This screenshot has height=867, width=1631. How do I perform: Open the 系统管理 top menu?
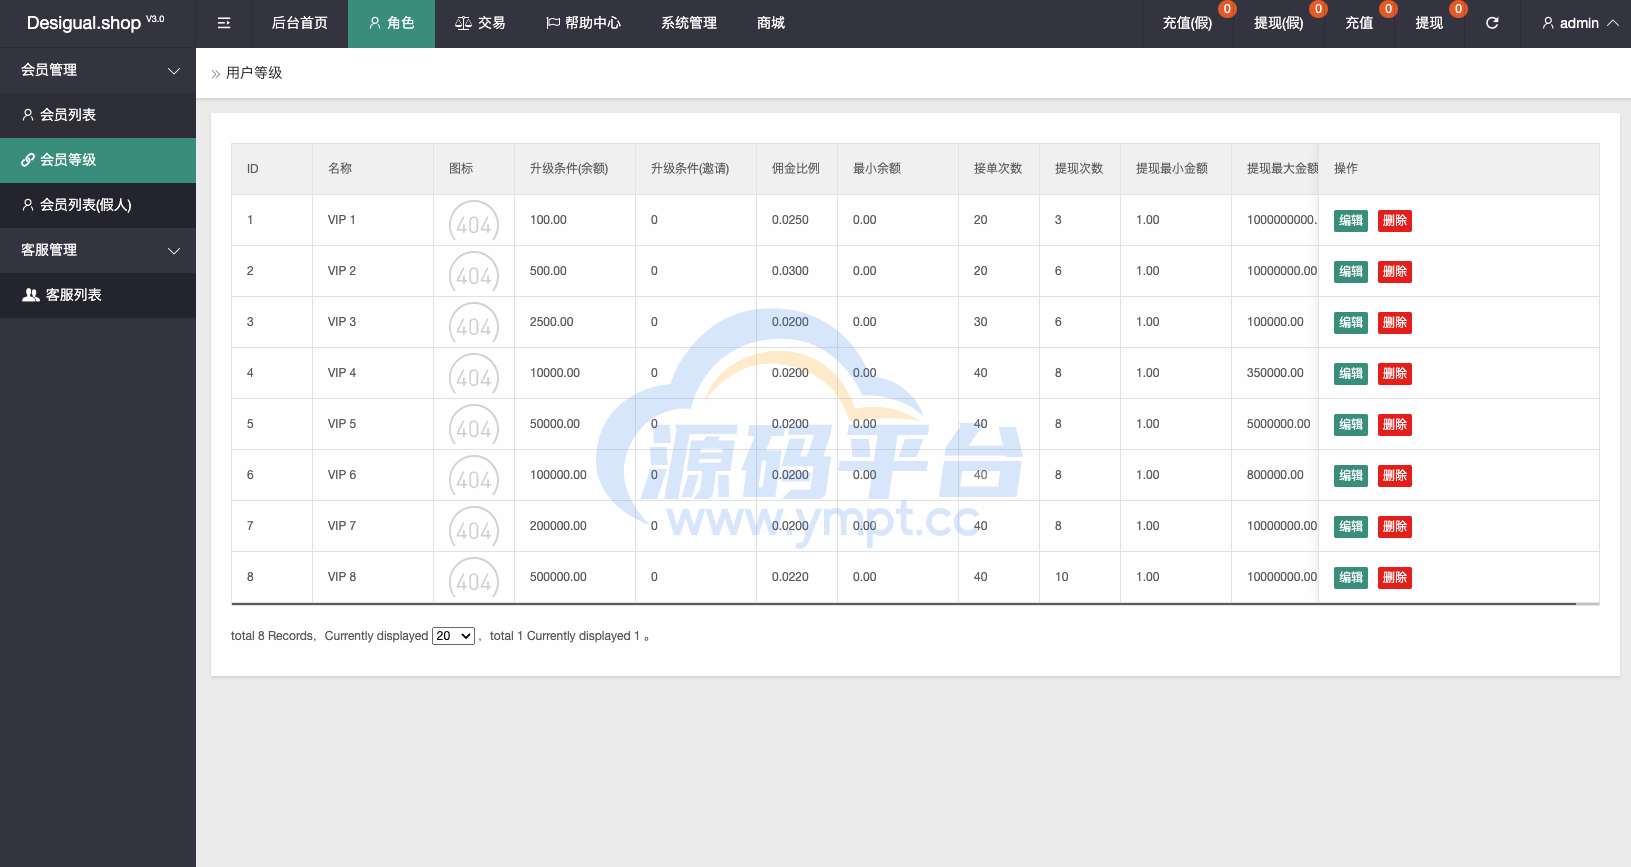689,23
